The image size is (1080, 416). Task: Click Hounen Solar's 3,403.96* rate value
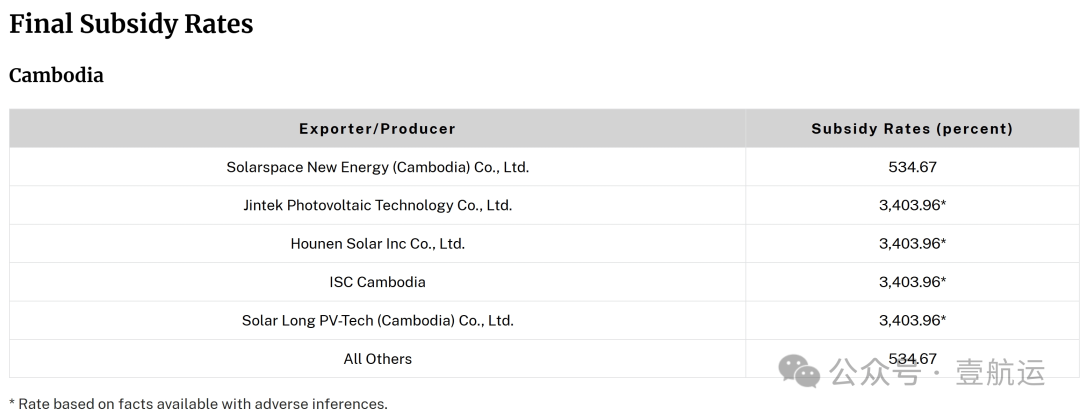[x=911, y=243]
